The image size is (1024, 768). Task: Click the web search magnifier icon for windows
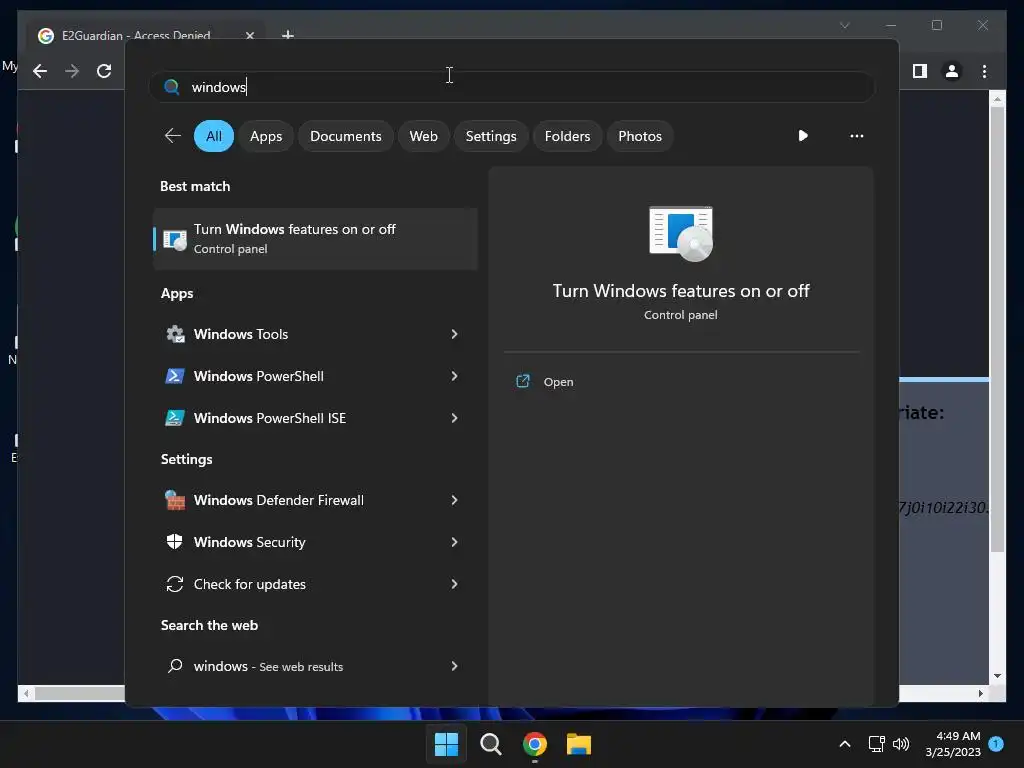tap(175, 666)
